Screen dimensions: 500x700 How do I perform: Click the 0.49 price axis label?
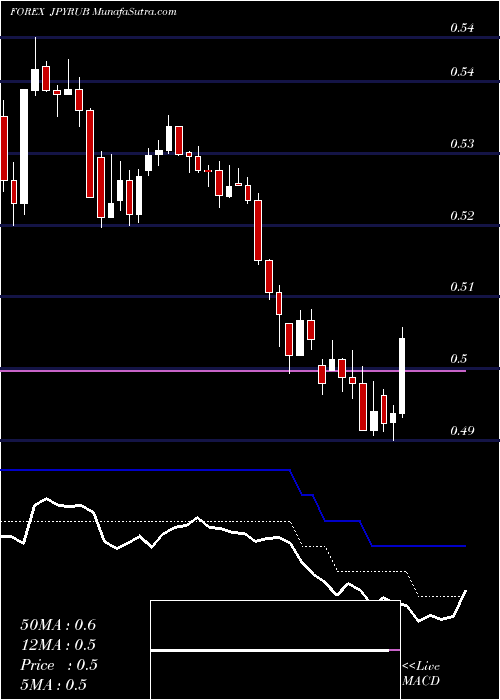click(x=462, y=431)
